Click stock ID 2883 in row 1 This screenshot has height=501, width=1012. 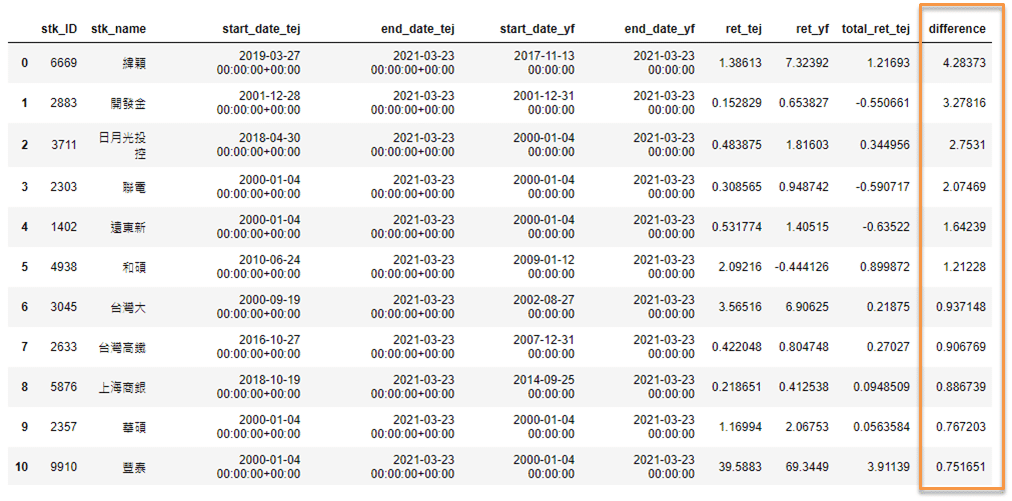tap(63, 103)
